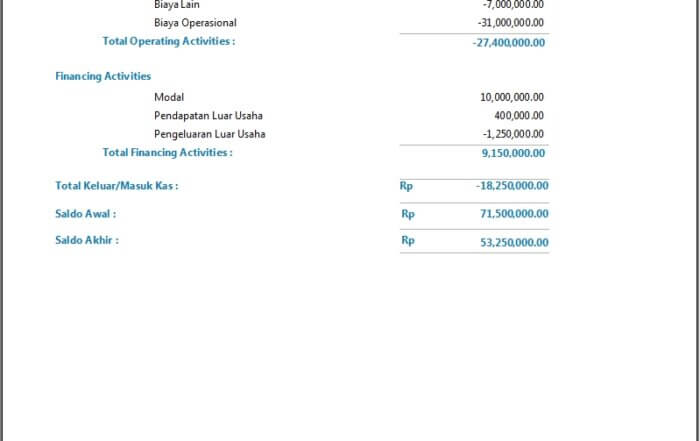Click the -31,000,000.00 Biaya Operasional amount

511,22
